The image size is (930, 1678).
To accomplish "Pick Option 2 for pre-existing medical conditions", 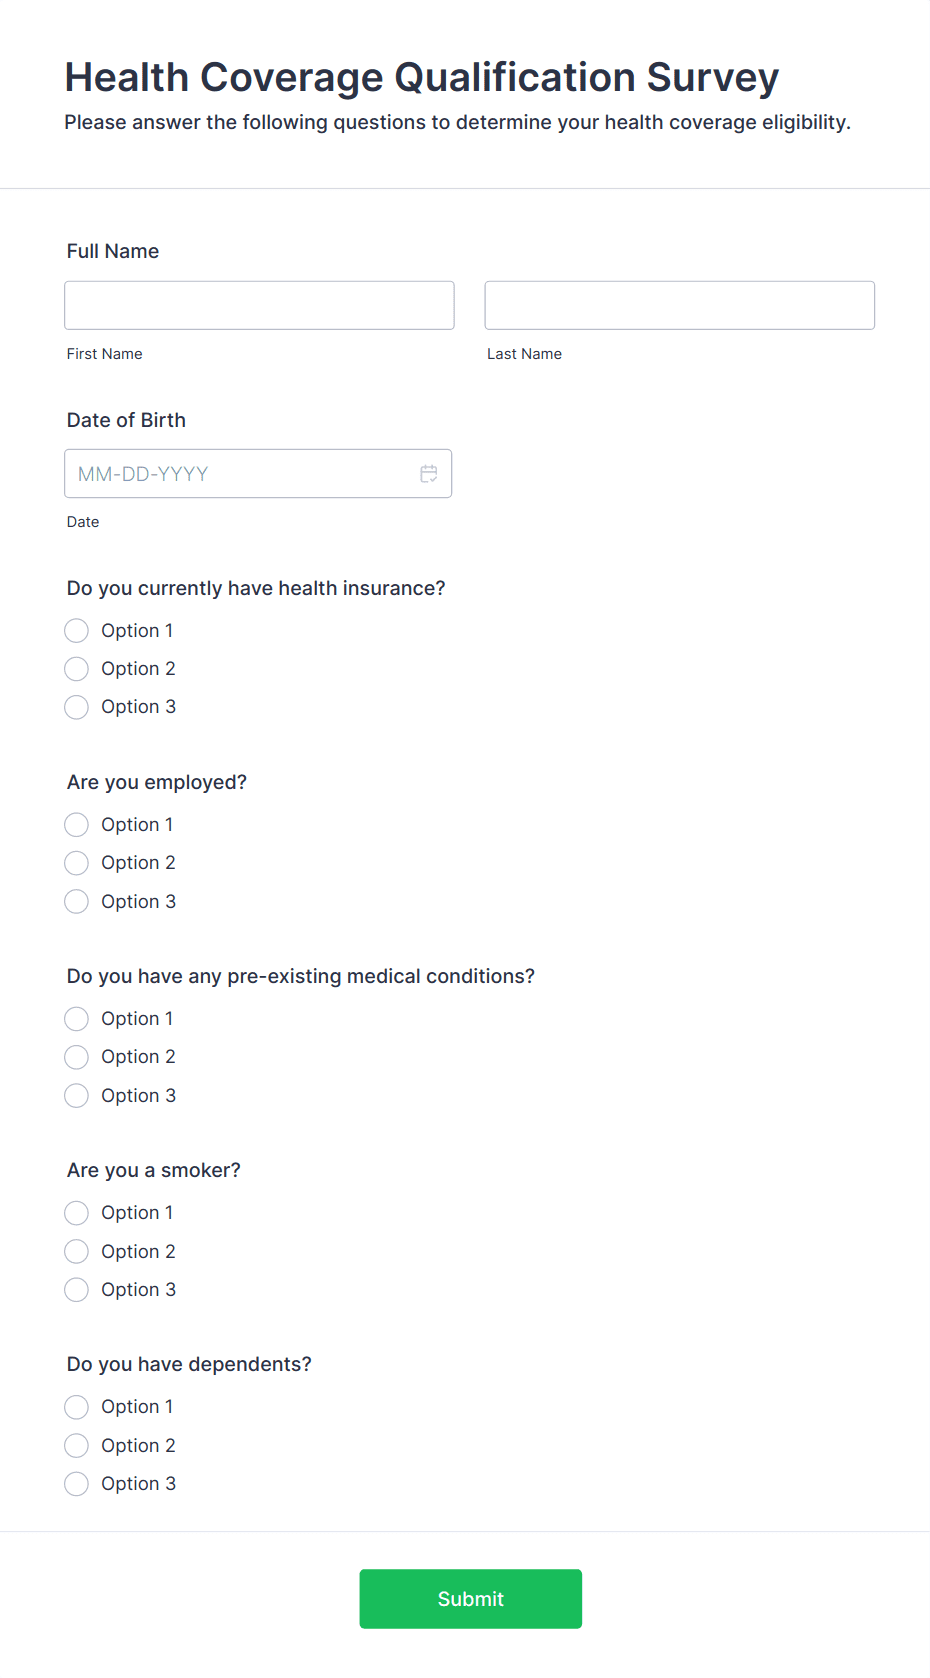I will coord(77,1057).
